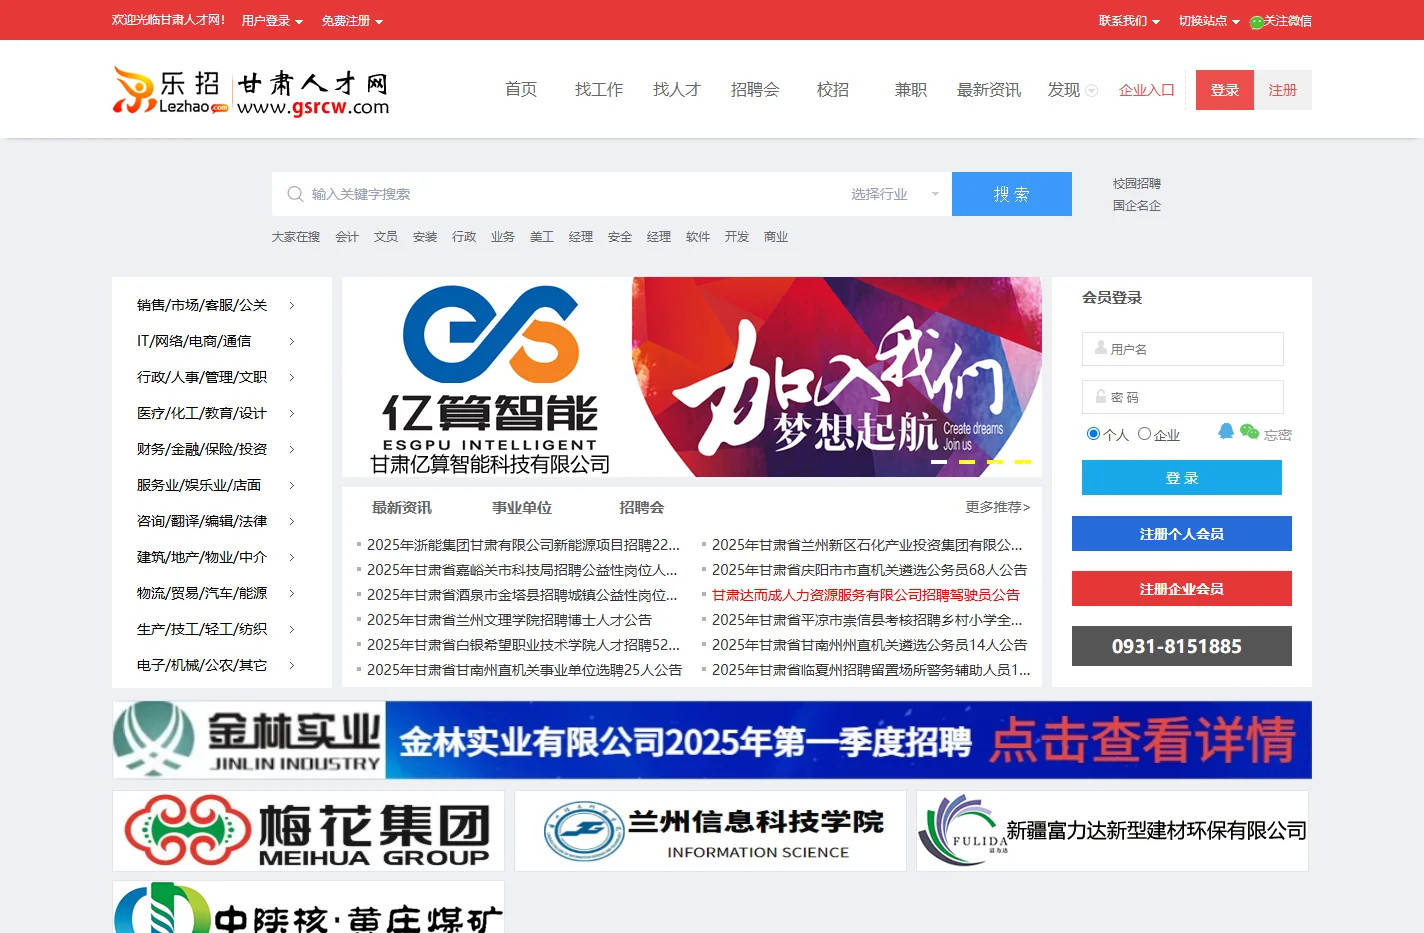
Task: Click the Lezhao gsrcw.com site logo
Action: [x=251, y=91]
